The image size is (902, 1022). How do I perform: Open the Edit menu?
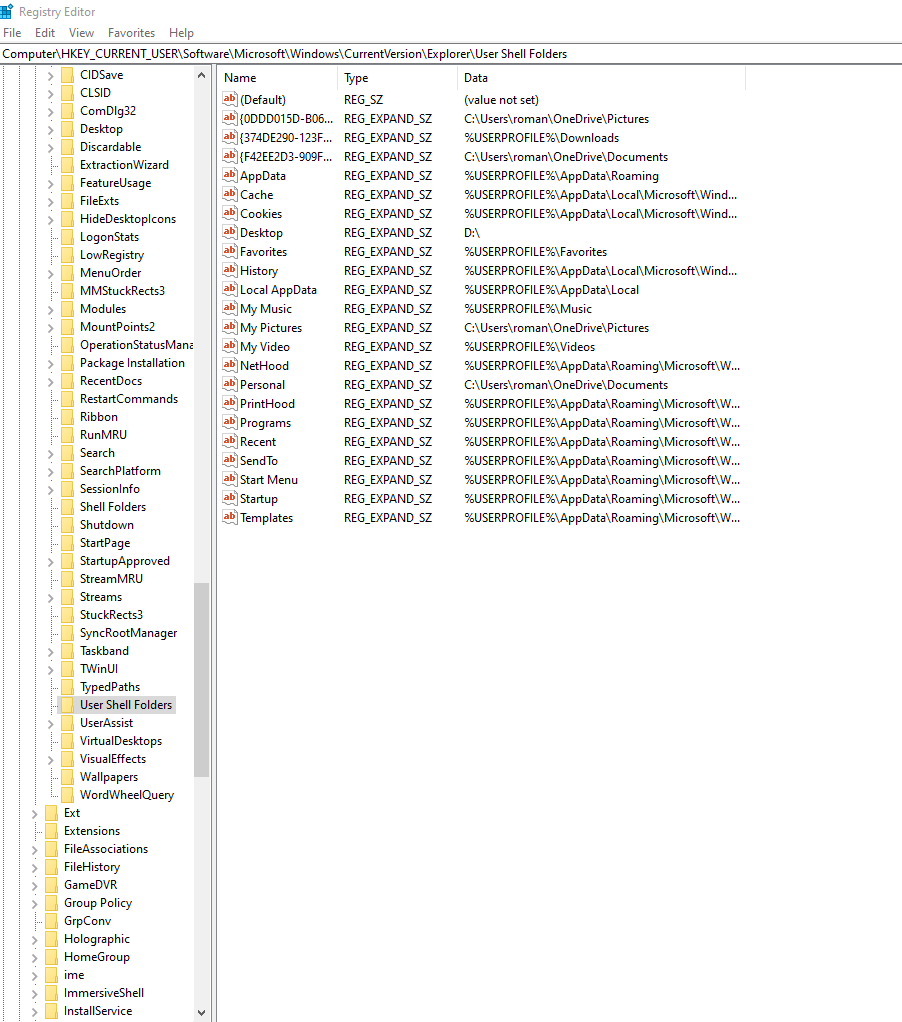[x=45, y=33]
